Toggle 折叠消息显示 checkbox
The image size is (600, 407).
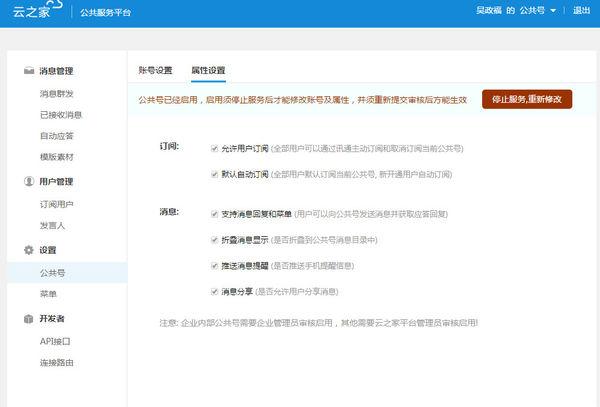point(214,240)
